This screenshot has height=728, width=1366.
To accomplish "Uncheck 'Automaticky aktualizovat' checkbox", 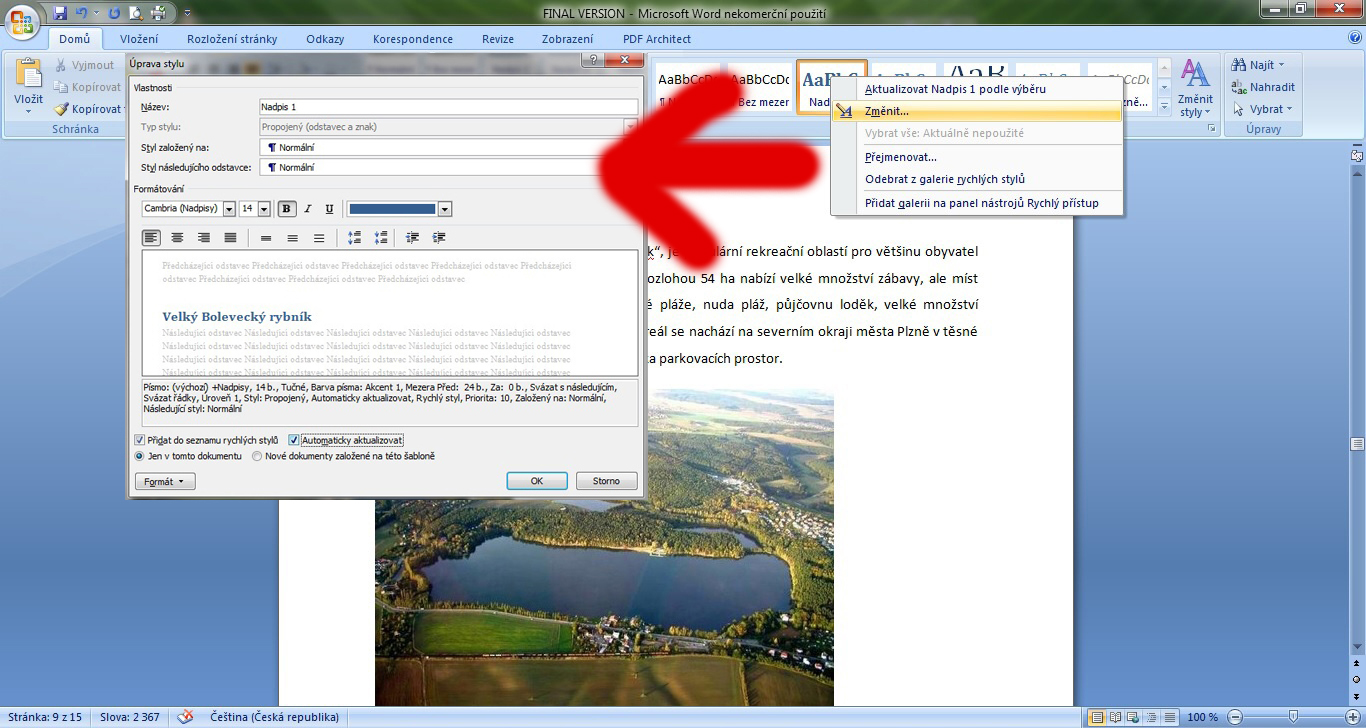I will 294,440.
